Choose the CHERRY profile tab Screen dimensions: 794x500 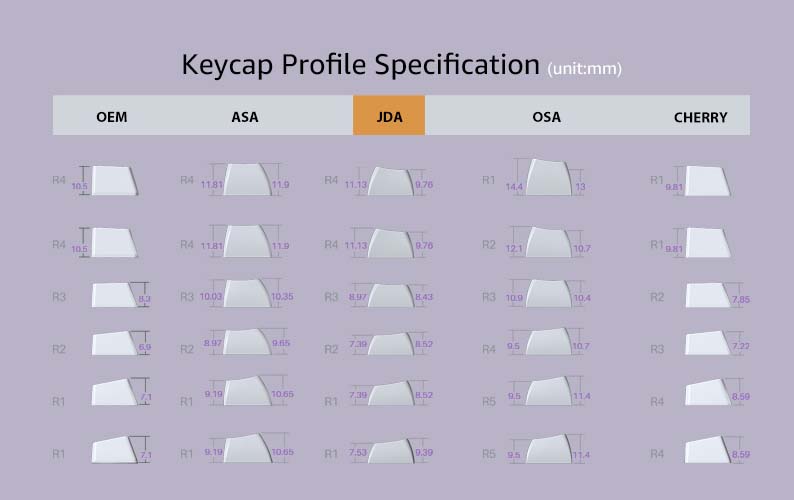click(700, 117)
